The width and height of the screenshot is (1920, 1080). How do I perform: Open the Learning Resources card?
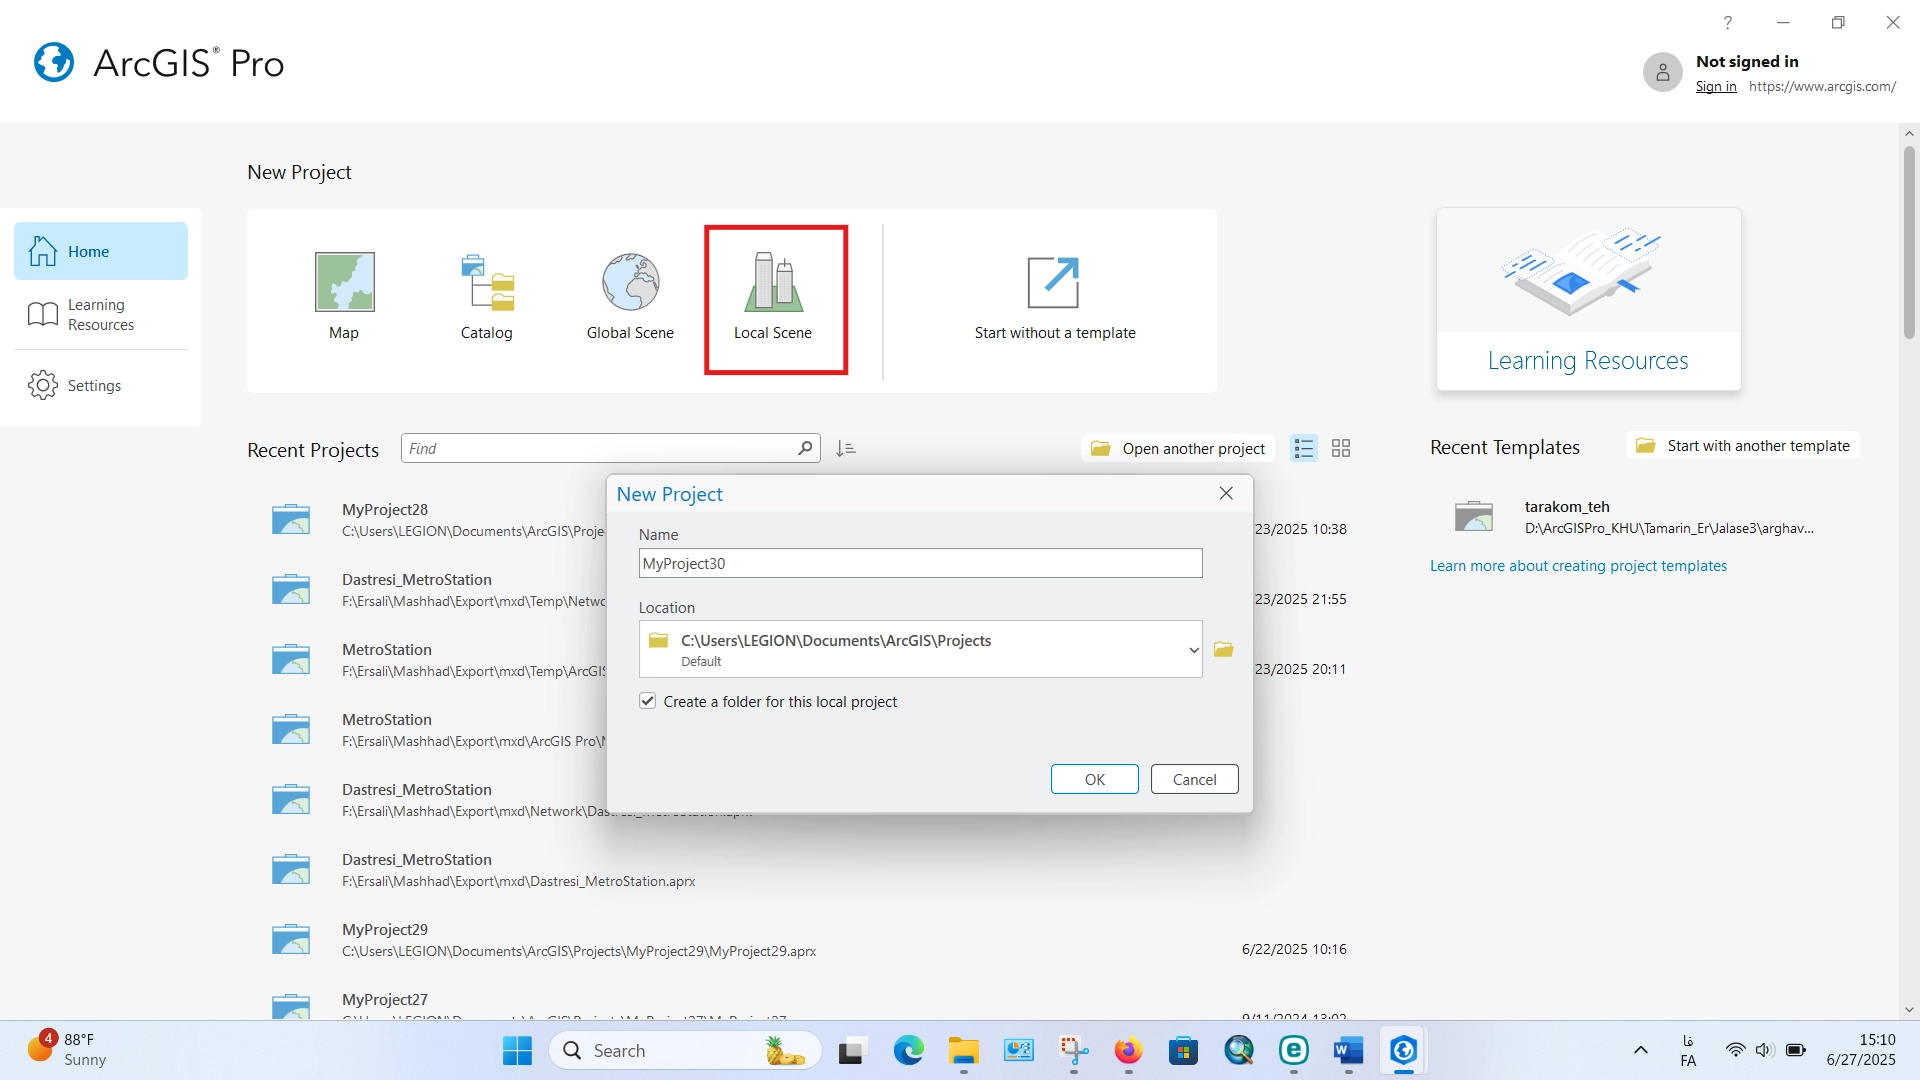click(x=1588, y=299)
